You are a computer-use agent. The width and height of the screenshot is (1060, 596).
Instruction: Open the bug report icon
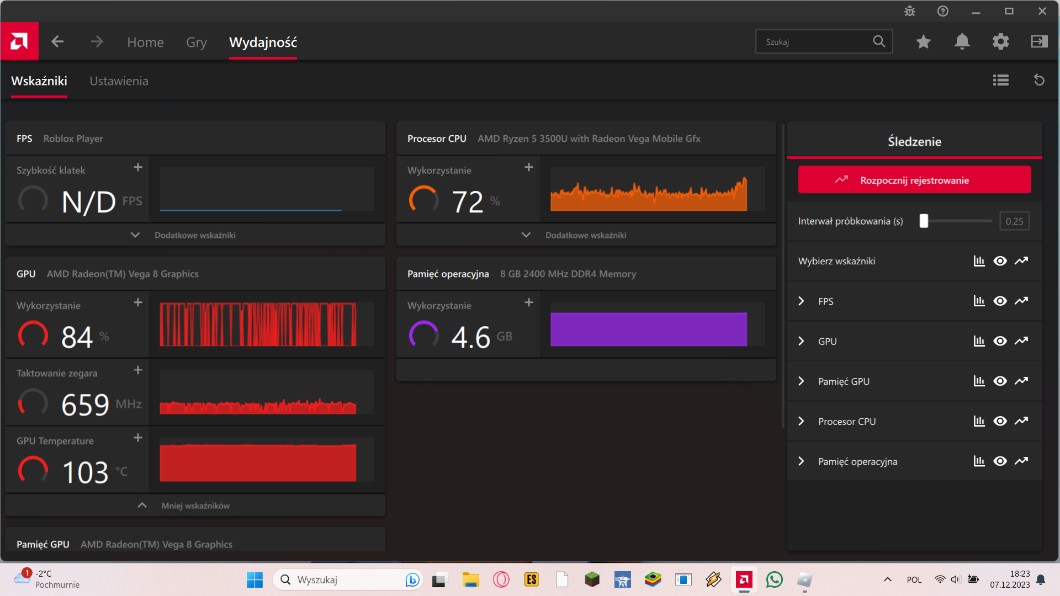pos(909,11)
